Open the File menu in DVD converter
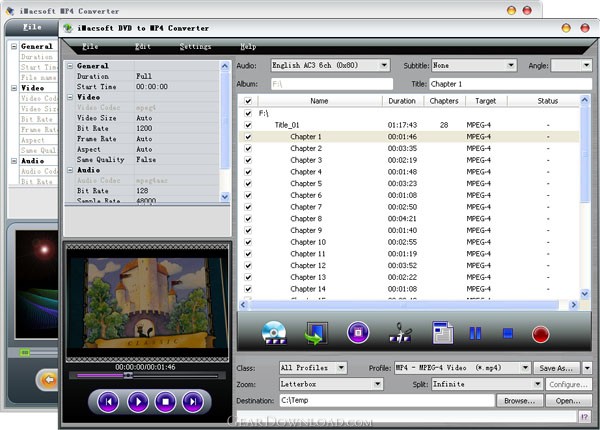The width and height of the screenshot is (600, 430). click(90, 47)
